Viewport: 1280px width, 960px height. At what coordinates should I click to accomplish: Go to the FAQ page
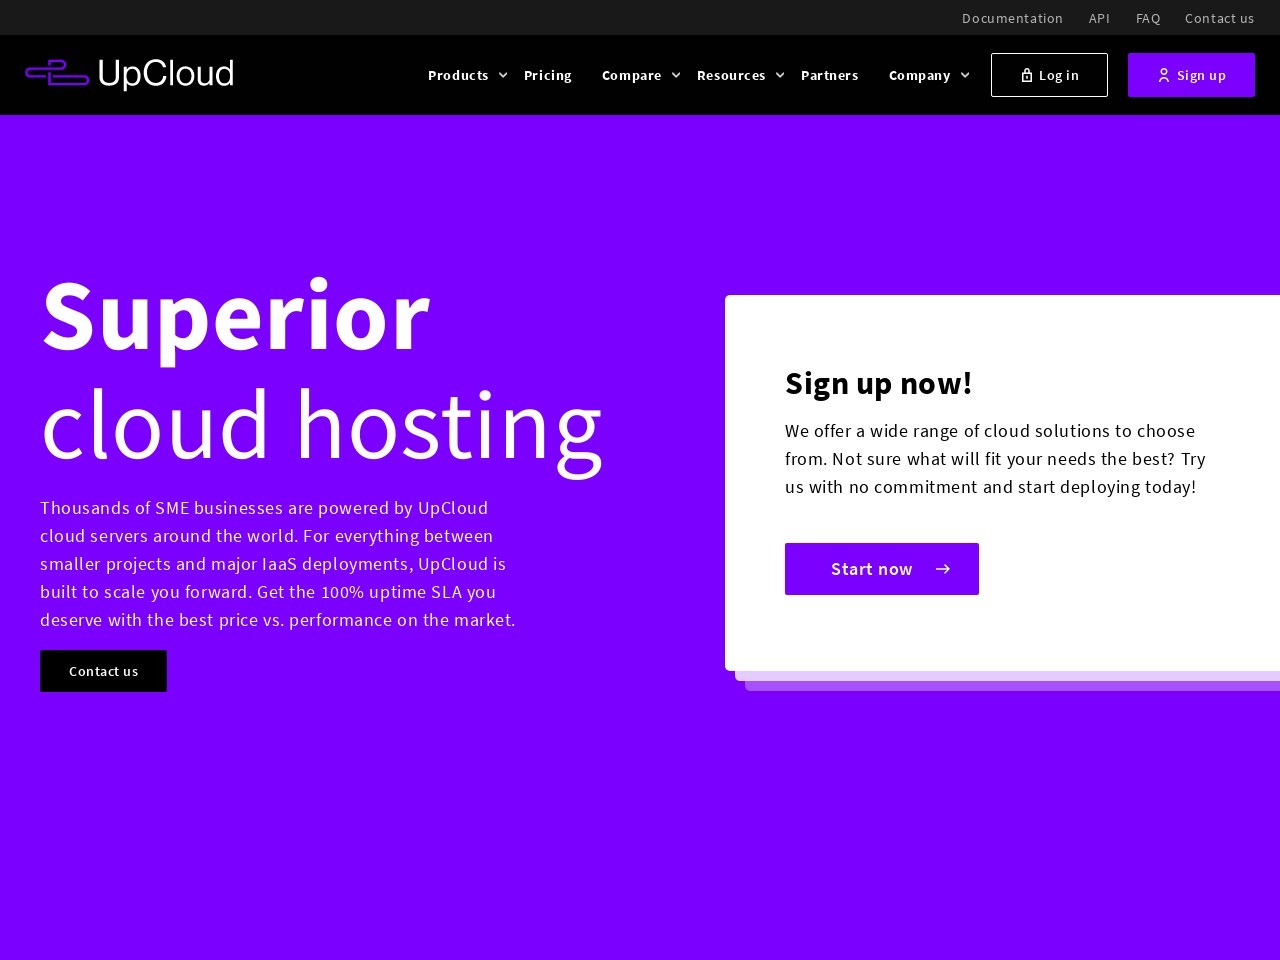click(1148, 18)
